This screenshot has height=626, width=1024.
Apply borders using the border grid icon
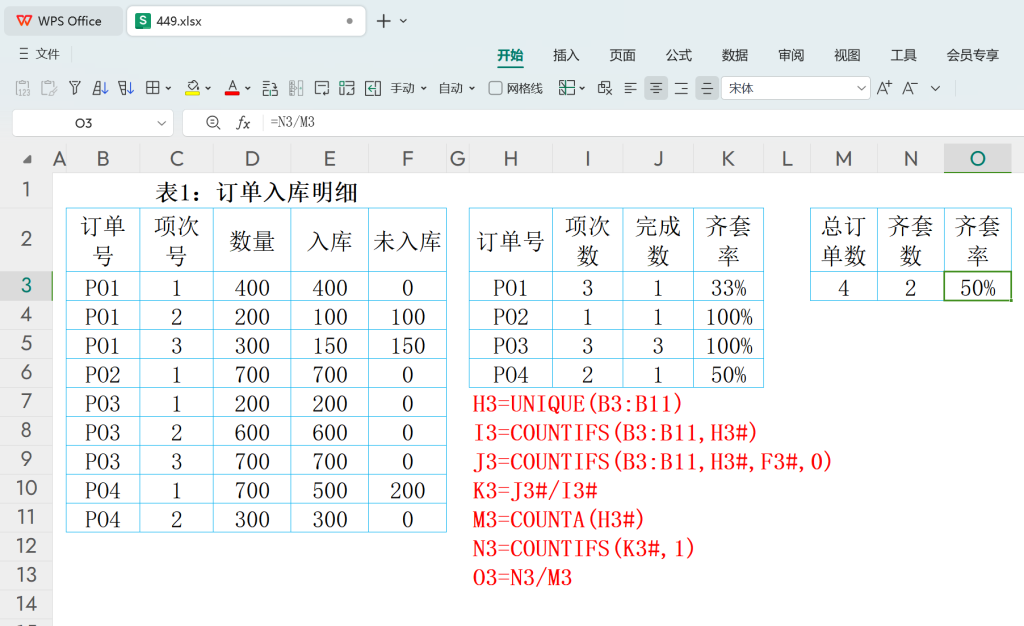[x=152, y=88]
